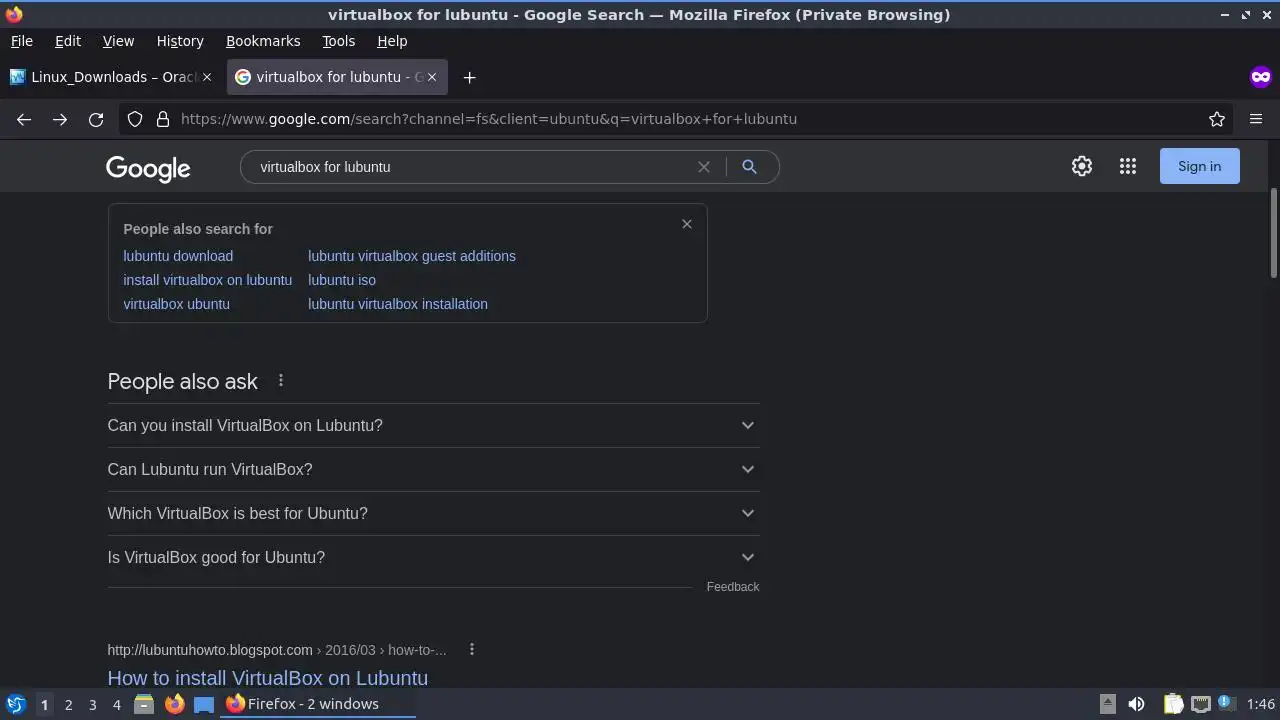Open file manager from the taskbar
1280x720 pixels.
[x=144, y=704]
